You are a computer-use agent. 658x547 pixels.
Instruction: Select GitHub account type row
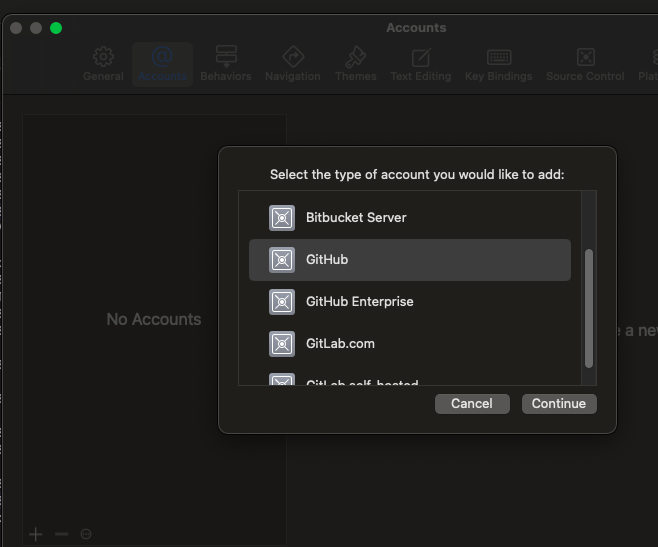(x=410, y=260)
